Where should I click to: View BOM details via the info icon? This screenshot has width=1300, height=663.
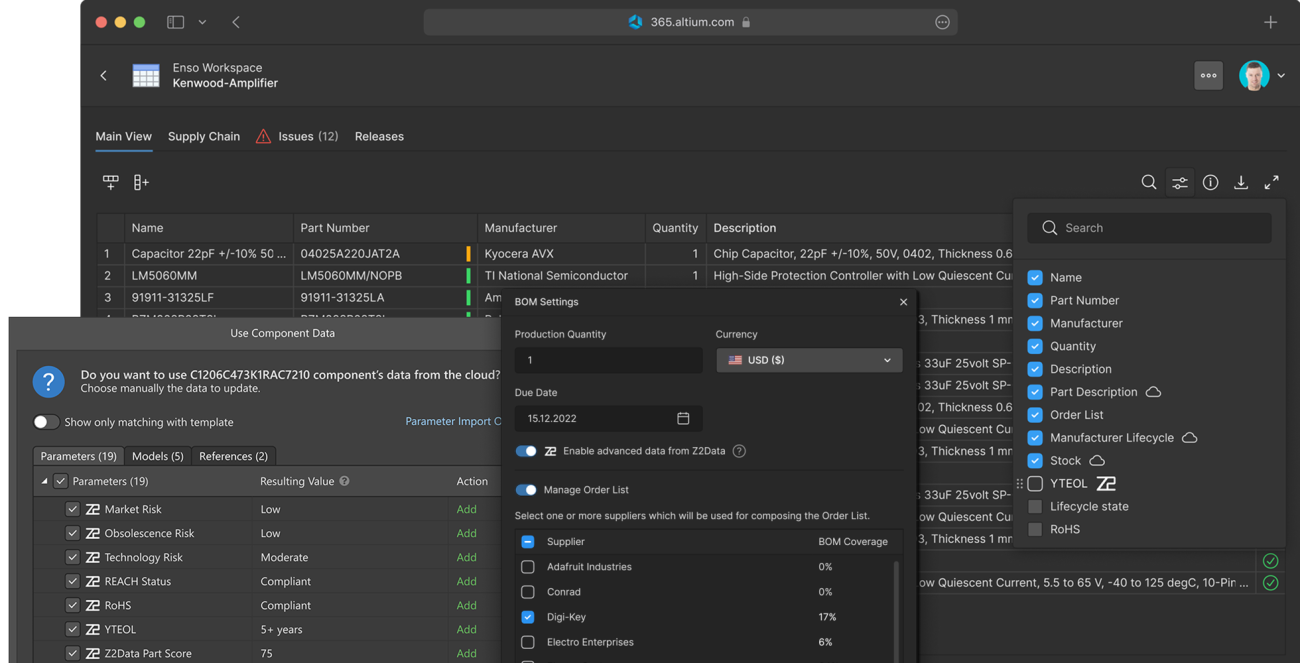pyautogui.click(x=1210, y=182)
